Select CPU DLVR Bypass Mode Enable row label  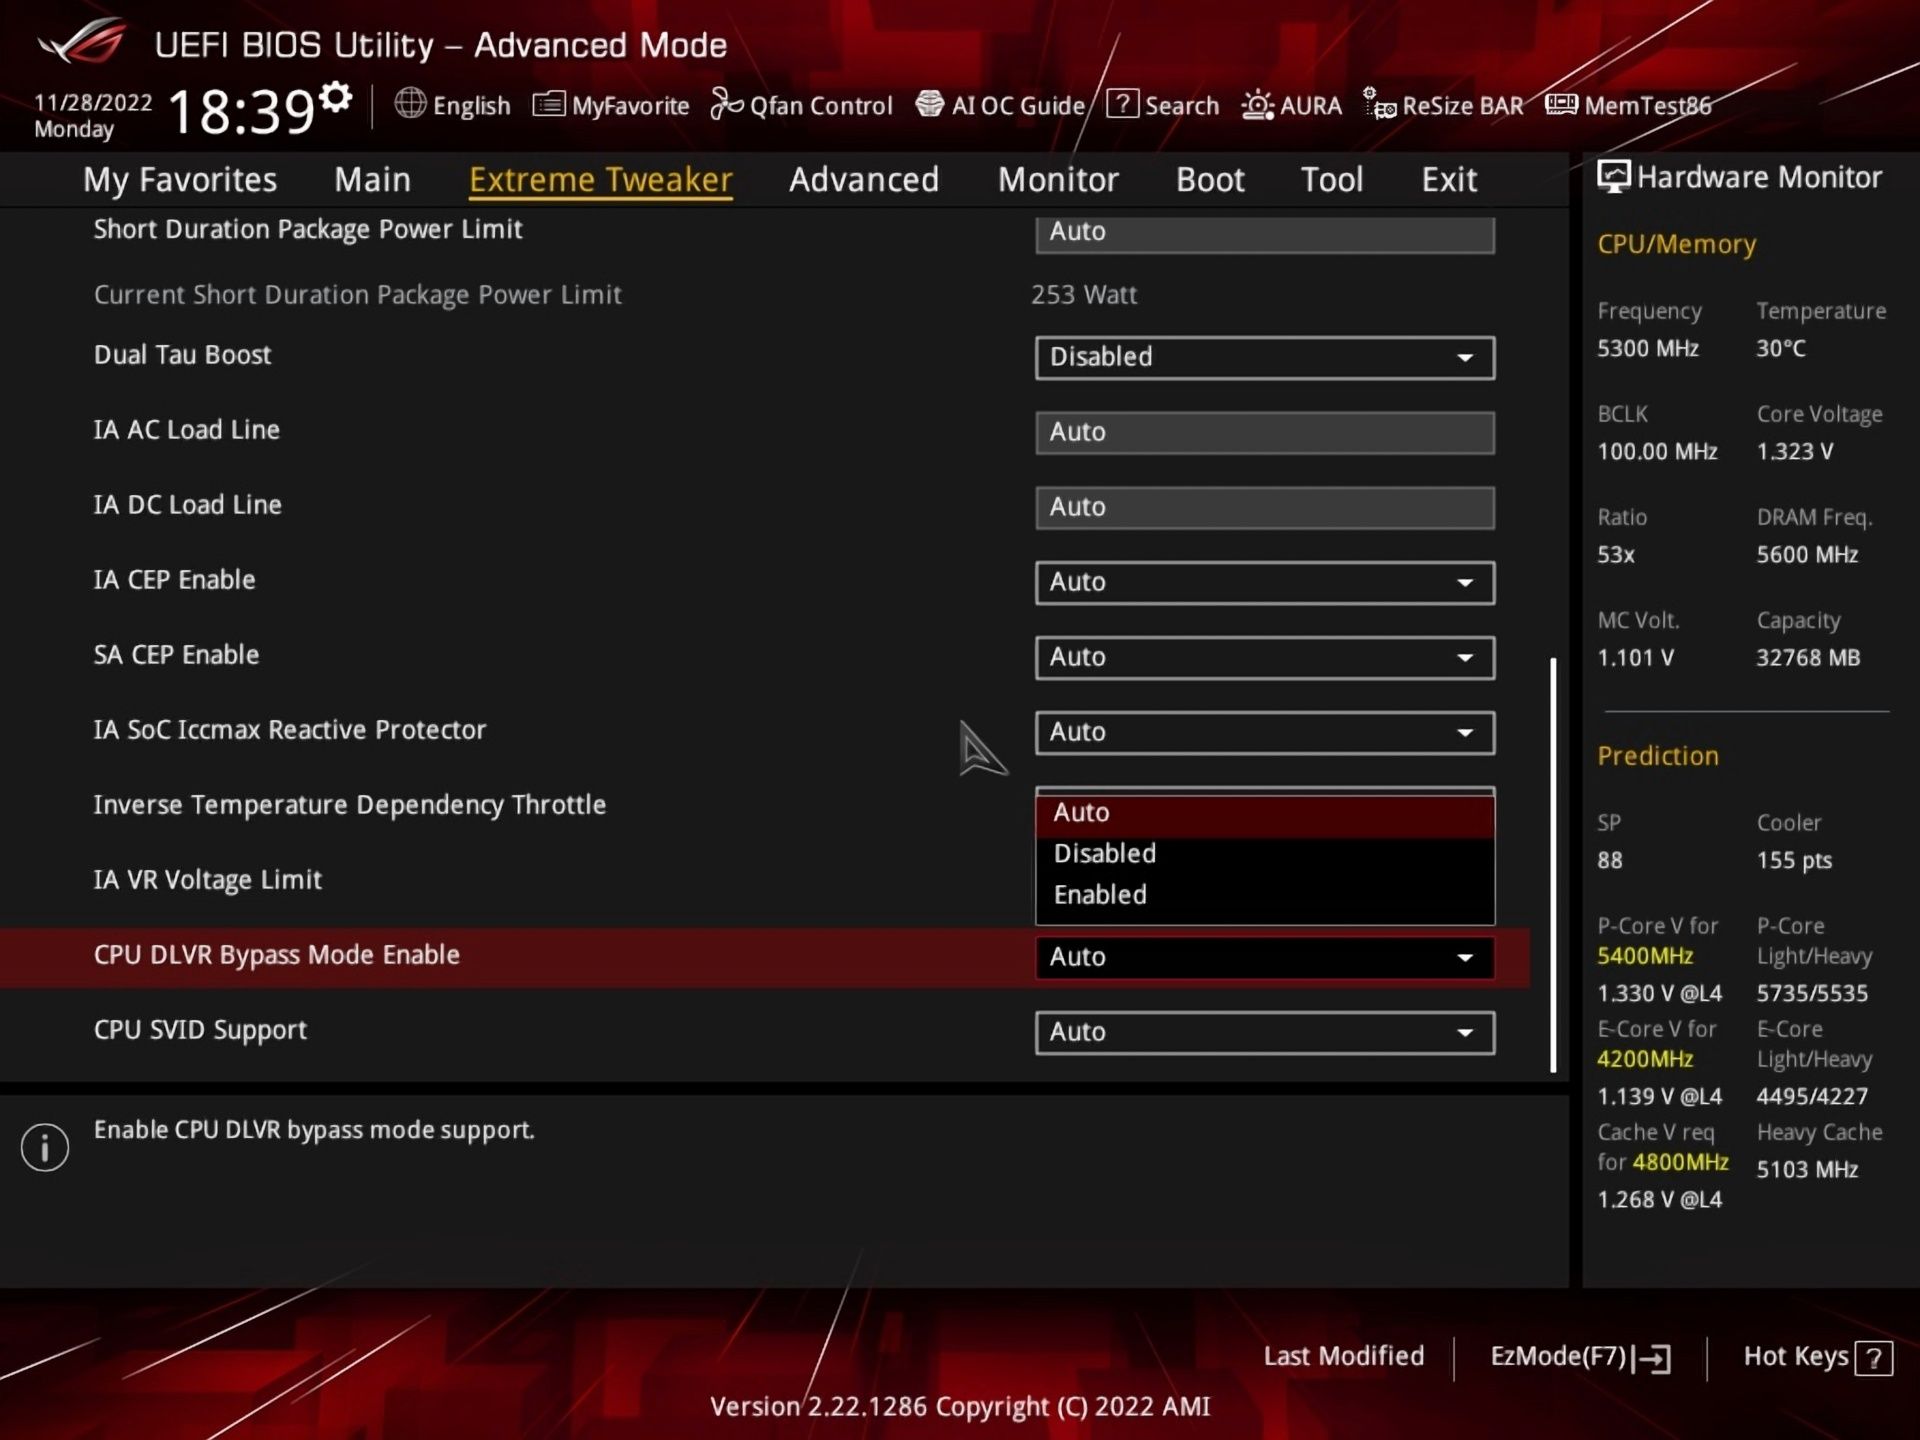[x=277, y=955]
